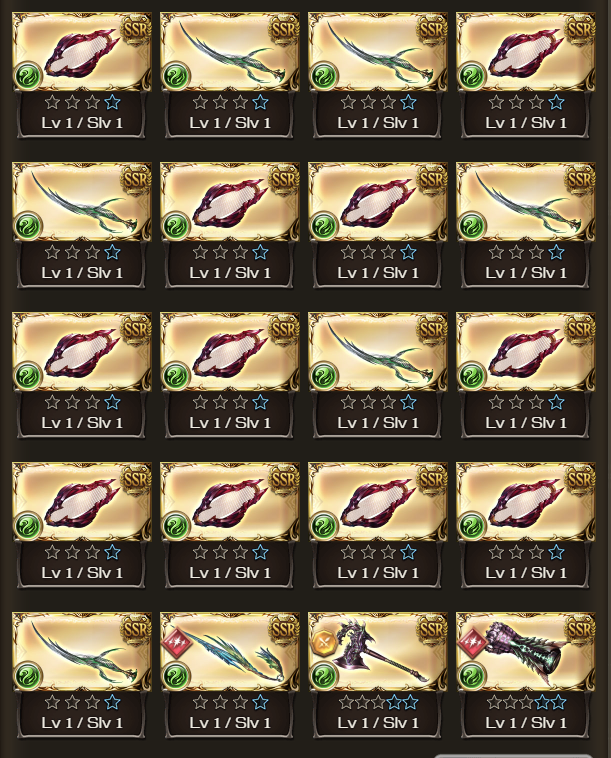Click the green wind element icon on the axe
The image size is (611, 758).
tap(323, 675)
